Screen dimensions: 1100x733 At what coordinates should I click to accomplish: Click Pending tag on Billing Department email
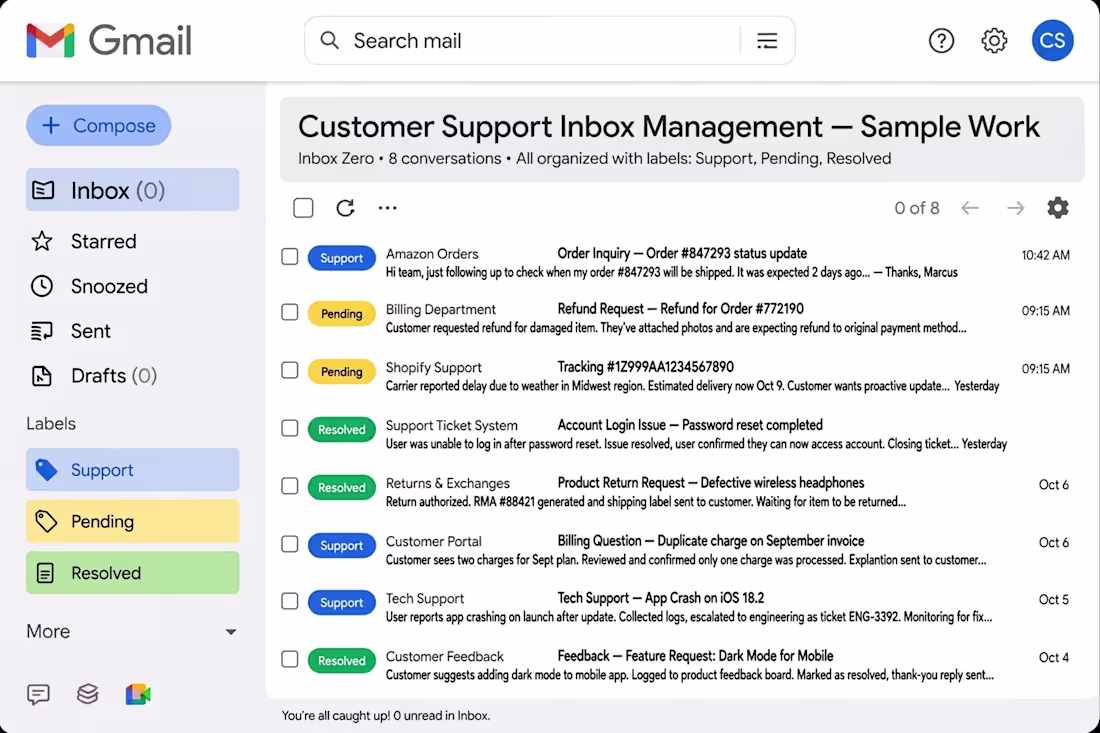[x=342, y=314]
